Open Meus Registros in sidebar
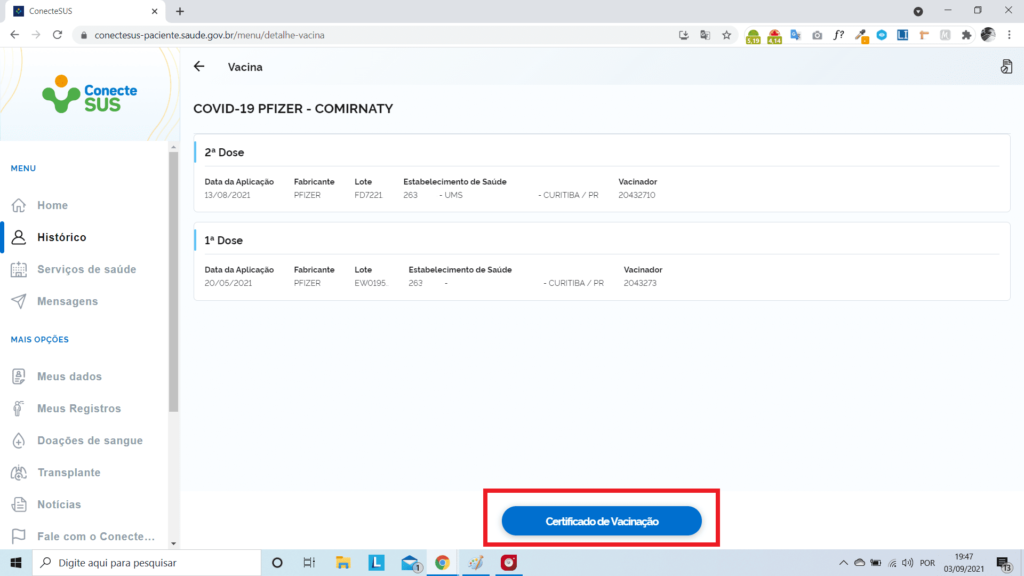1024x576 pixels. coord(78,409)
